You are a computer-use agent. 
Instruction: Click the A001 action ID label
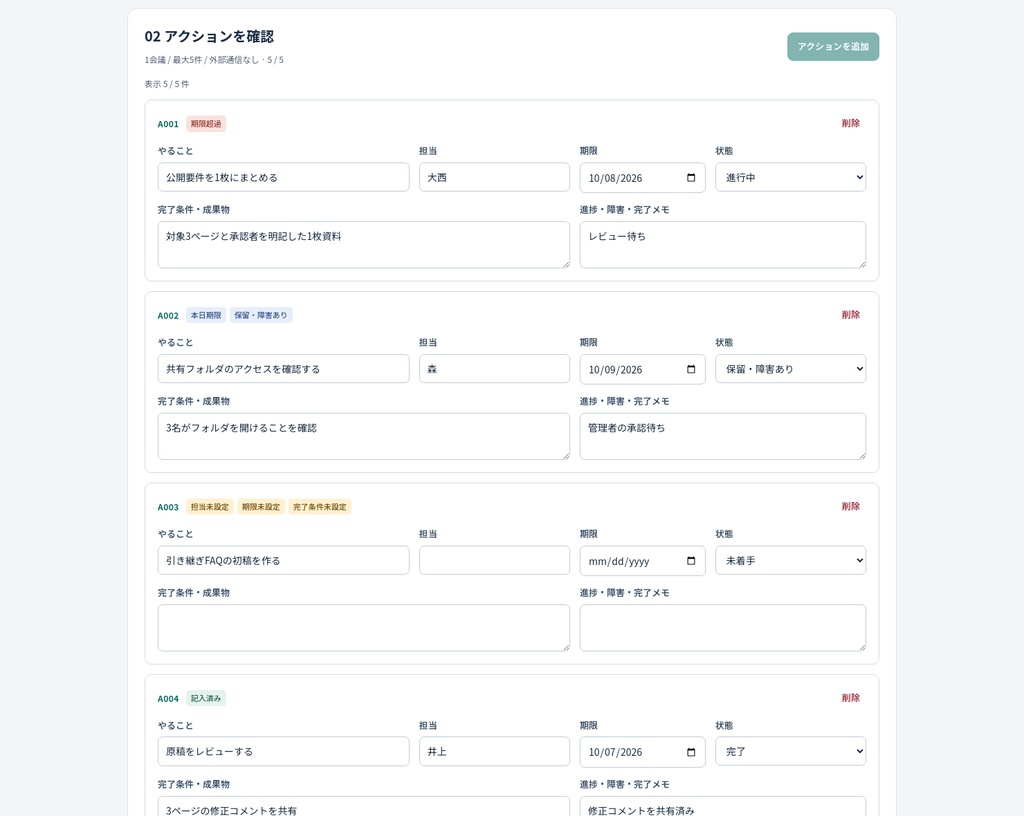pos(168,124)
